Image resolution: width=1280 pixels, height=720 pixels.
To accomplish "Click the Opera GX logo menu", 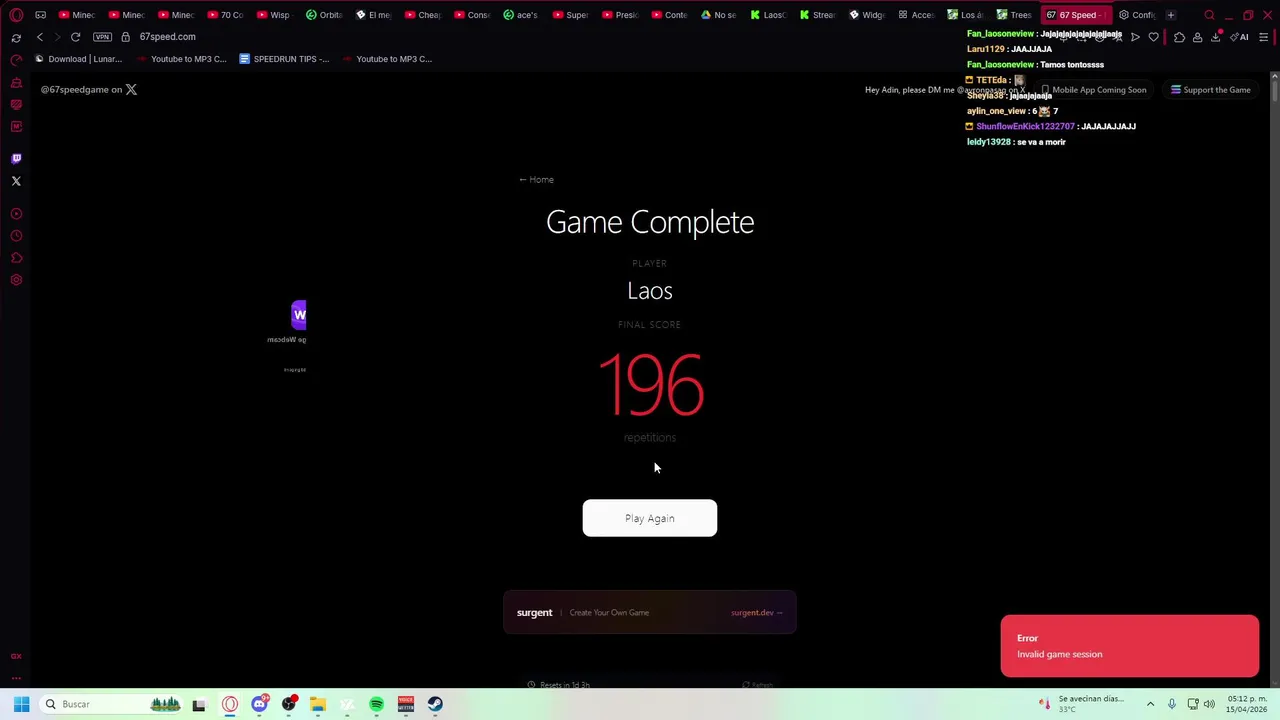I will 16,15.
